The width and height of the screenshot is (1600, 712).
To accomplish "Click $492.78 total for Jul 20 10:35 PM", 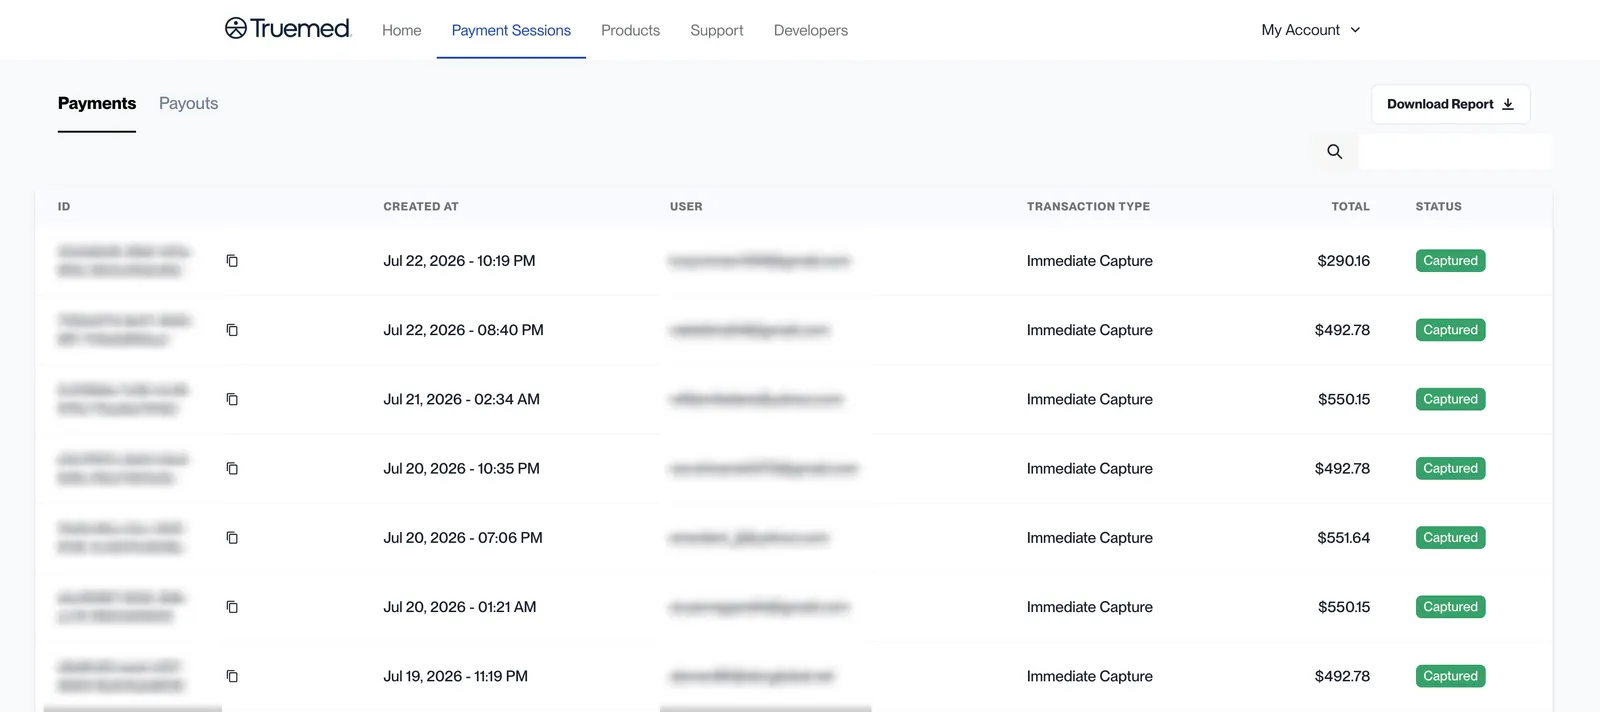I will point(1342,468).
